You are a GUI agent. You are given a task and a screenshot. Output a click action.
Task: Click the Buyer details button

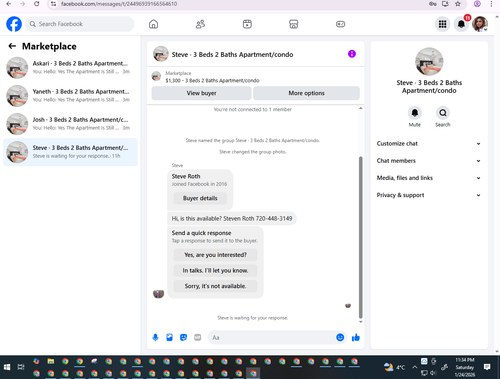point(200,198)
